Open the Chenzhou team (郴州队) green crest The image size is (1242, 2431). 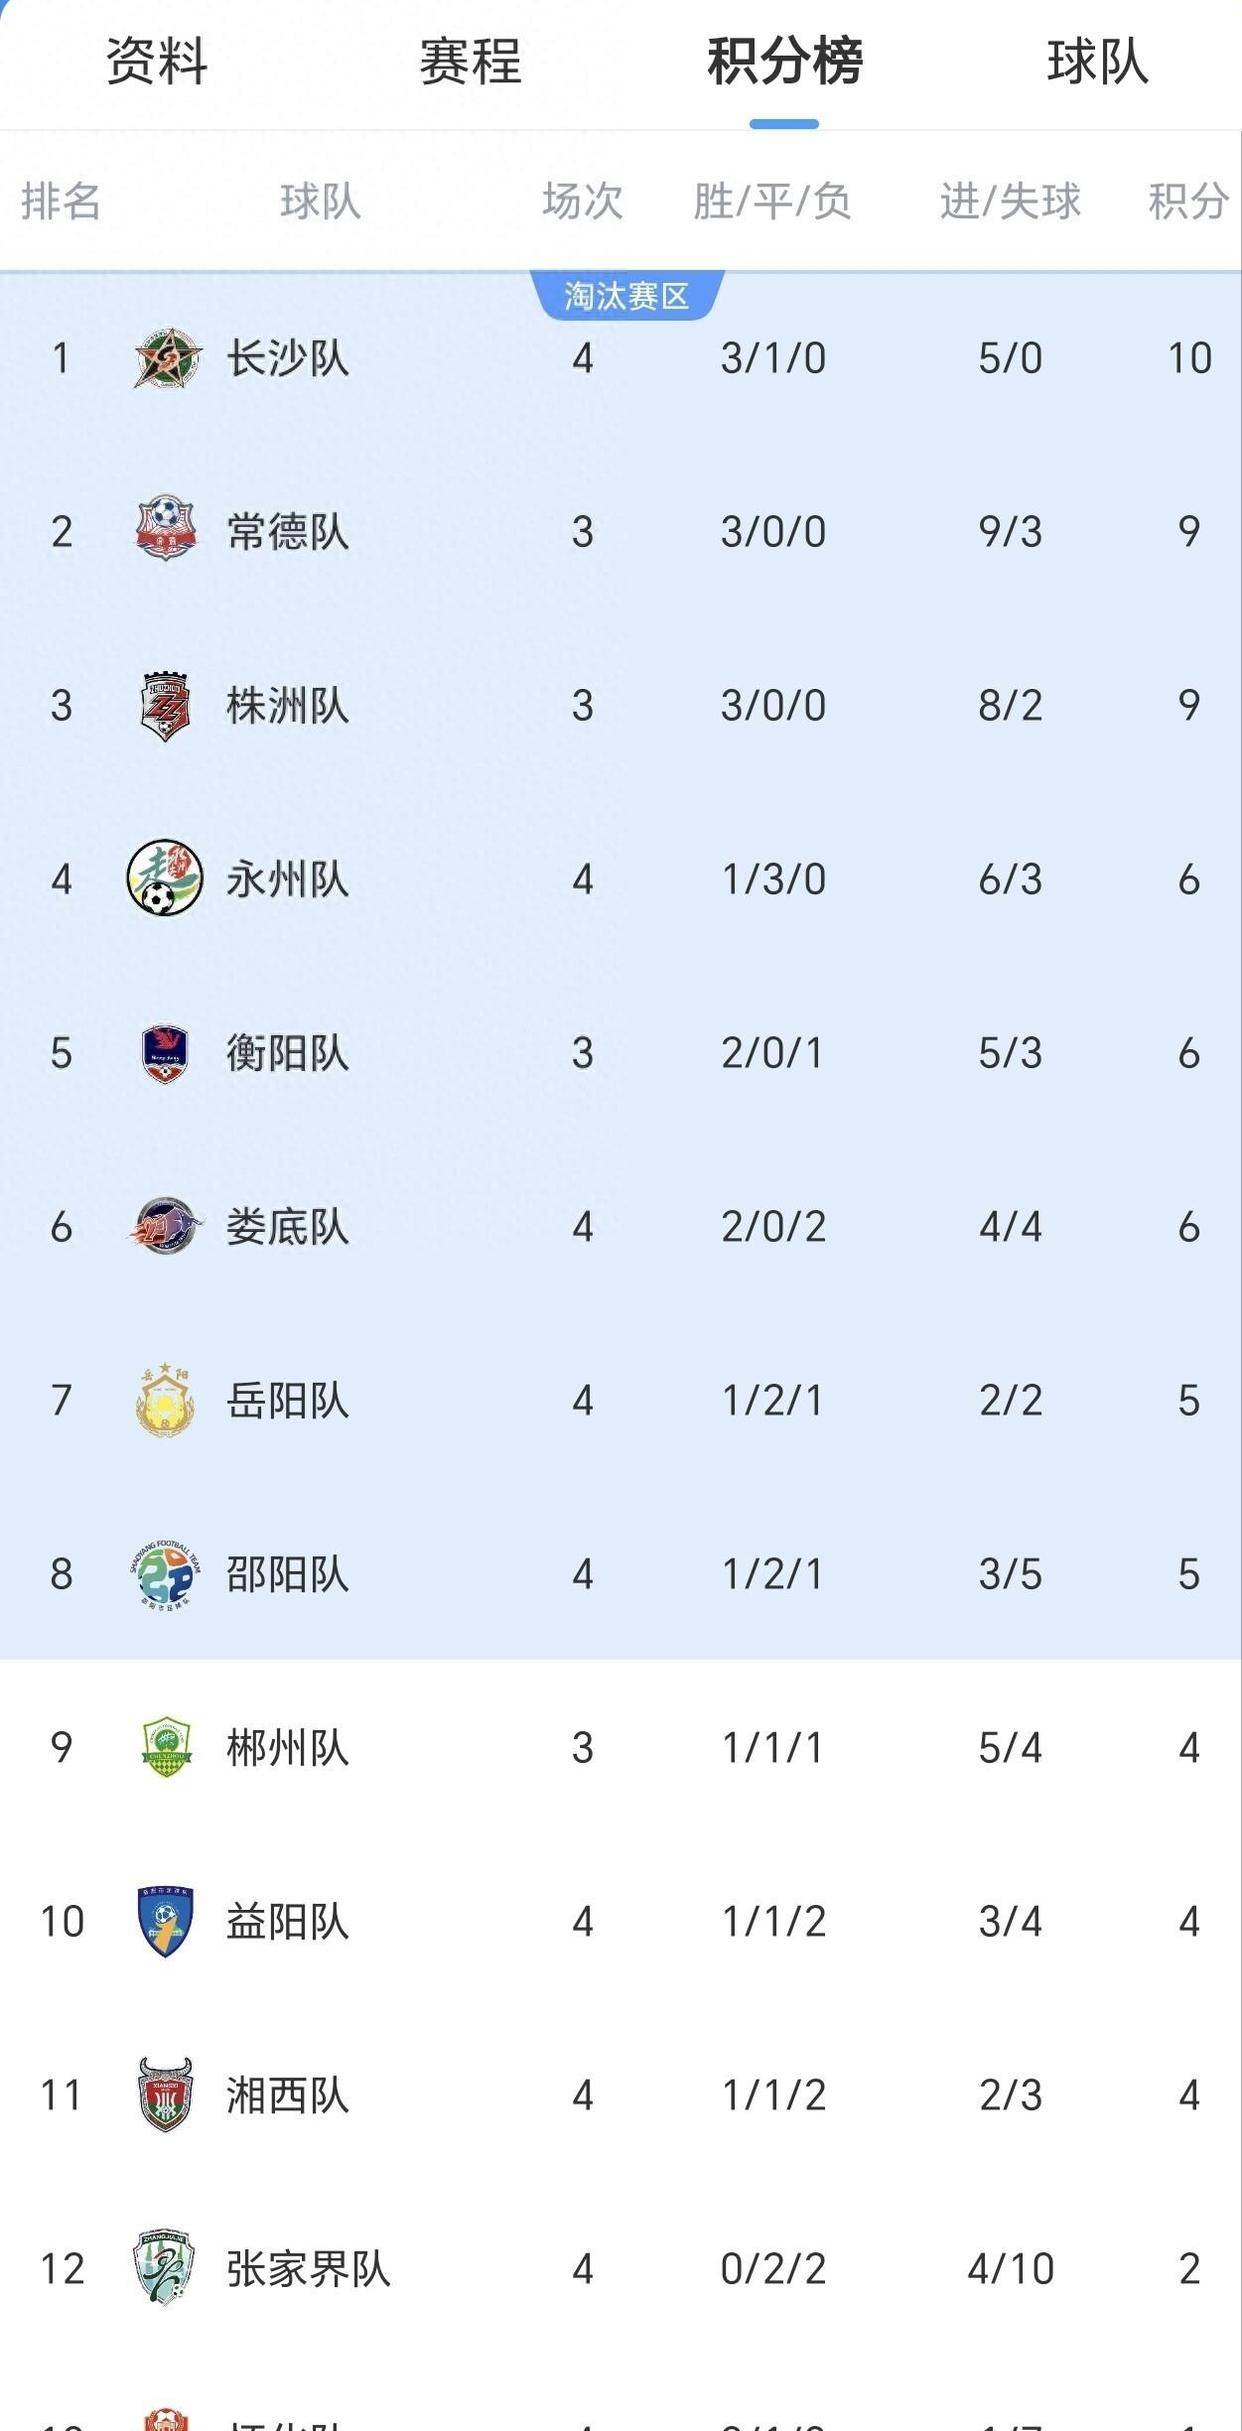pos(165,1748)
